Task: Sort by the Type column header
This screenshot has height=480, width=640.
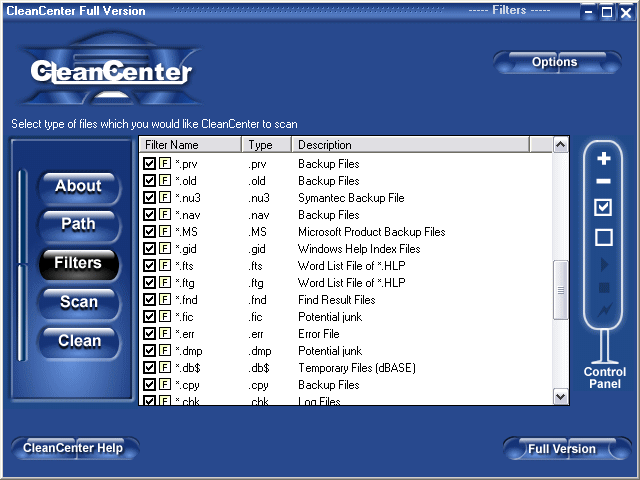Action: 267,145
